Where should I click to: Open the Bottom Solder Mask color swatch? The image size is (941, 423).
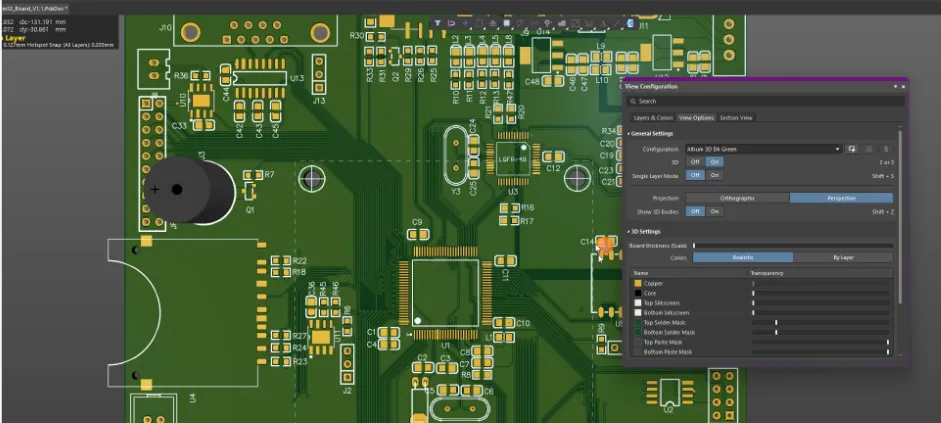click(x=637, y=332)
